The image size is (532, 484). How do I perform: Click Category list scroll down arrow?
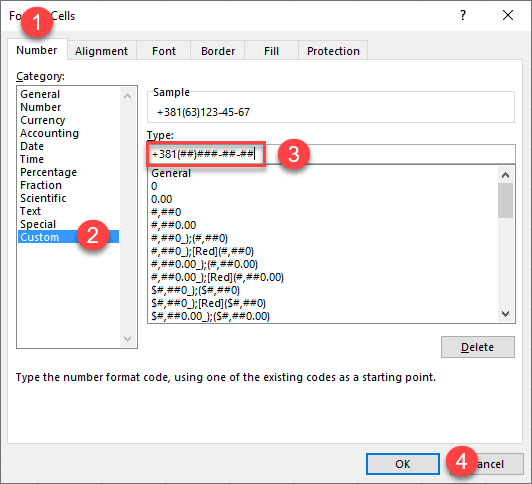[x=128, y=338]
